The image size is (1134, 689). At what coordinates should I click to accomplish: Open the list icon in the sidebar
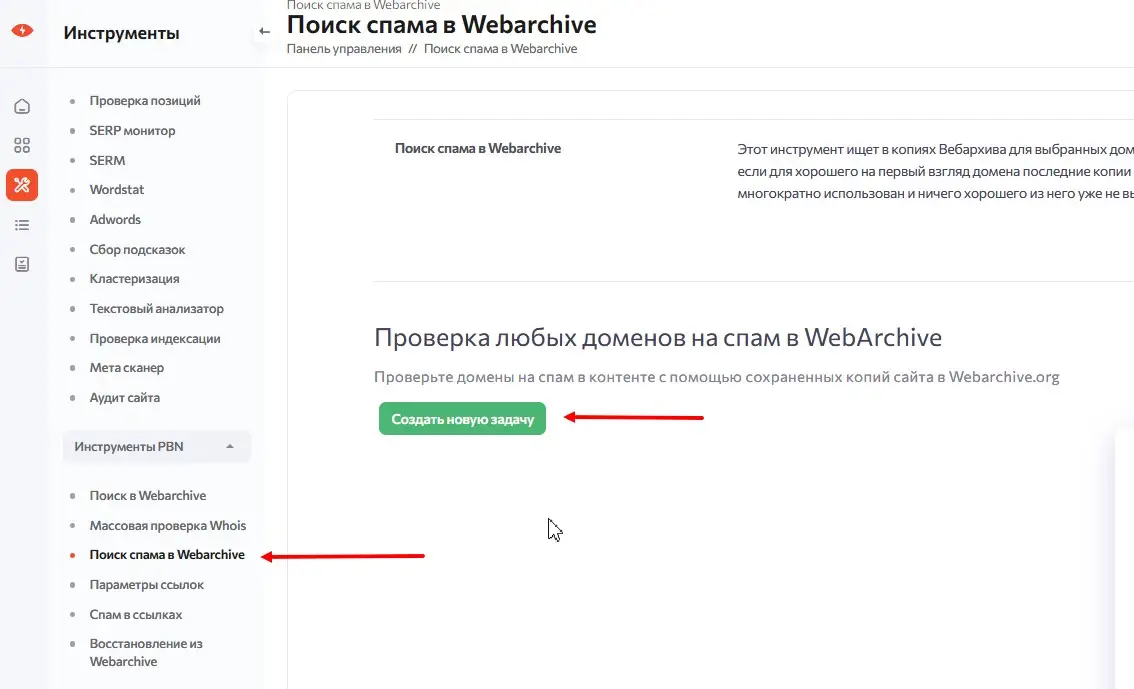click(22, 225)
